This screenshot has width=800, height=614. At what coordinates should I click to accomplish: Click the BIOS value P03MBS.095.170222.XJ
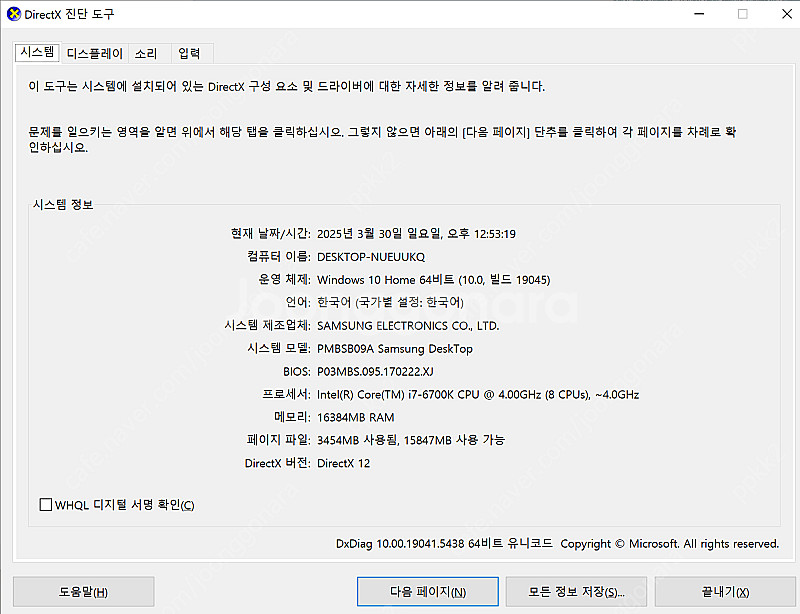(x=375, y=372)
